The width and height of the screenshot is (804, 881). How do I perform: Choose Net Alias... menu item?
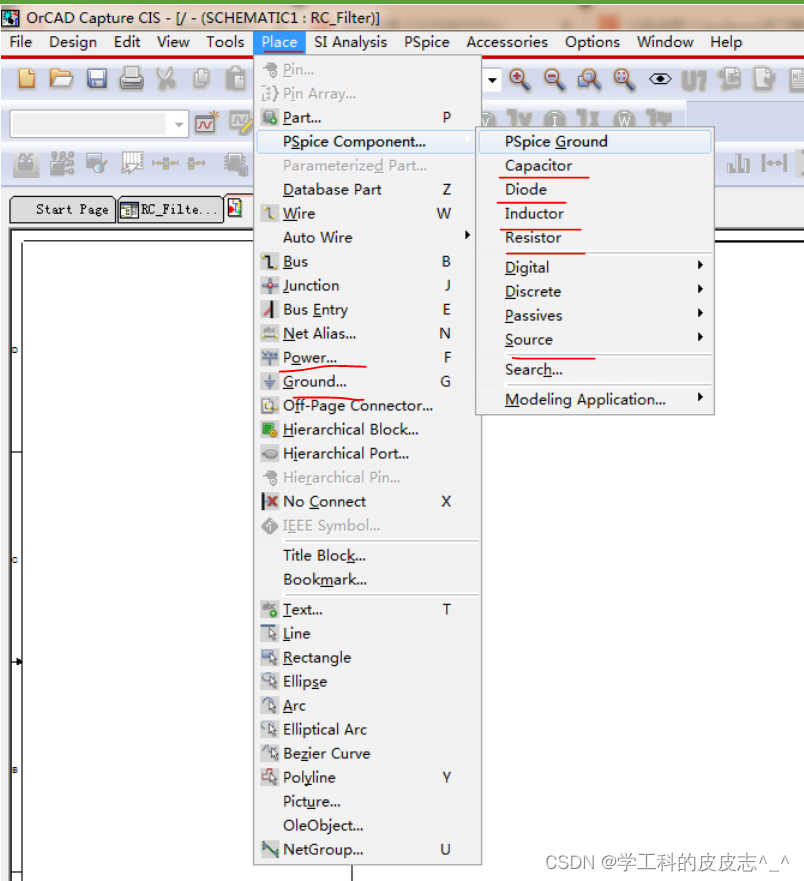(x=368, y=333)
